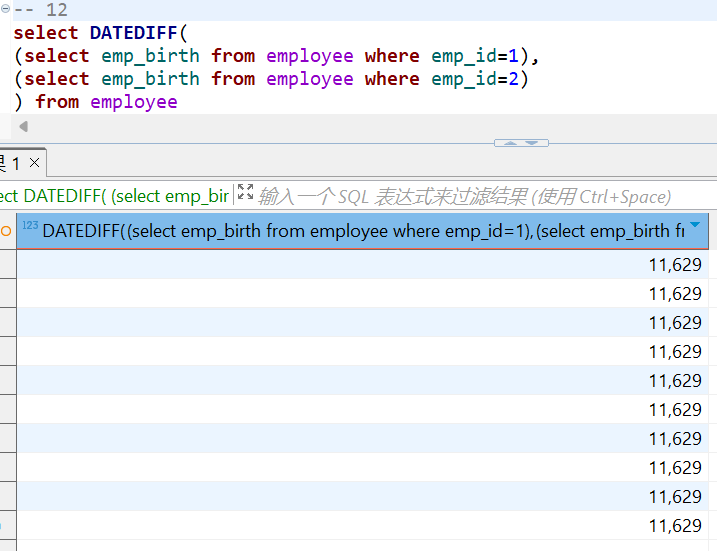
Task: Click the orange circle icon beside column header
Action: pyautogui.click(x=6, y=231)
